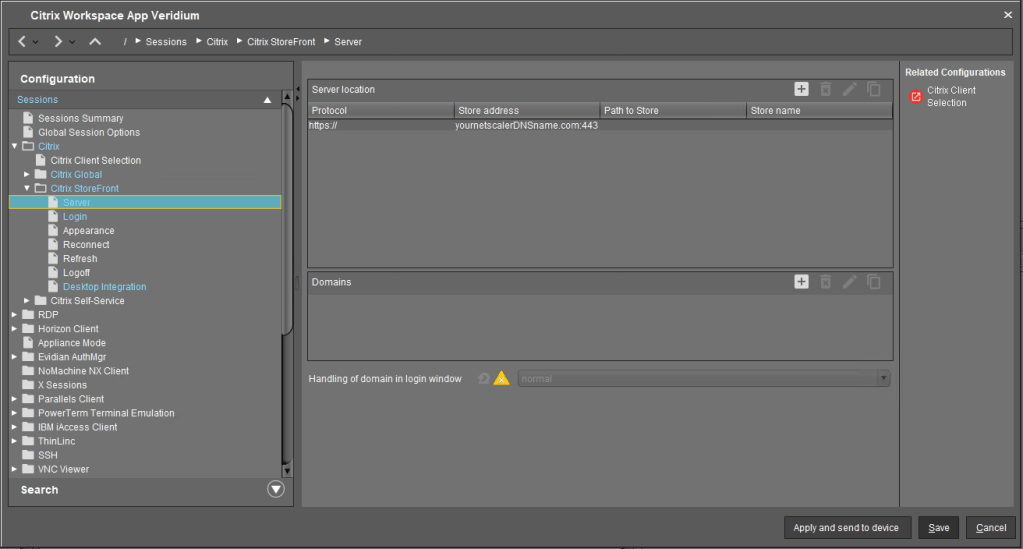Click the add icon in Server location
1023x549 pixels.
[801, 90]
